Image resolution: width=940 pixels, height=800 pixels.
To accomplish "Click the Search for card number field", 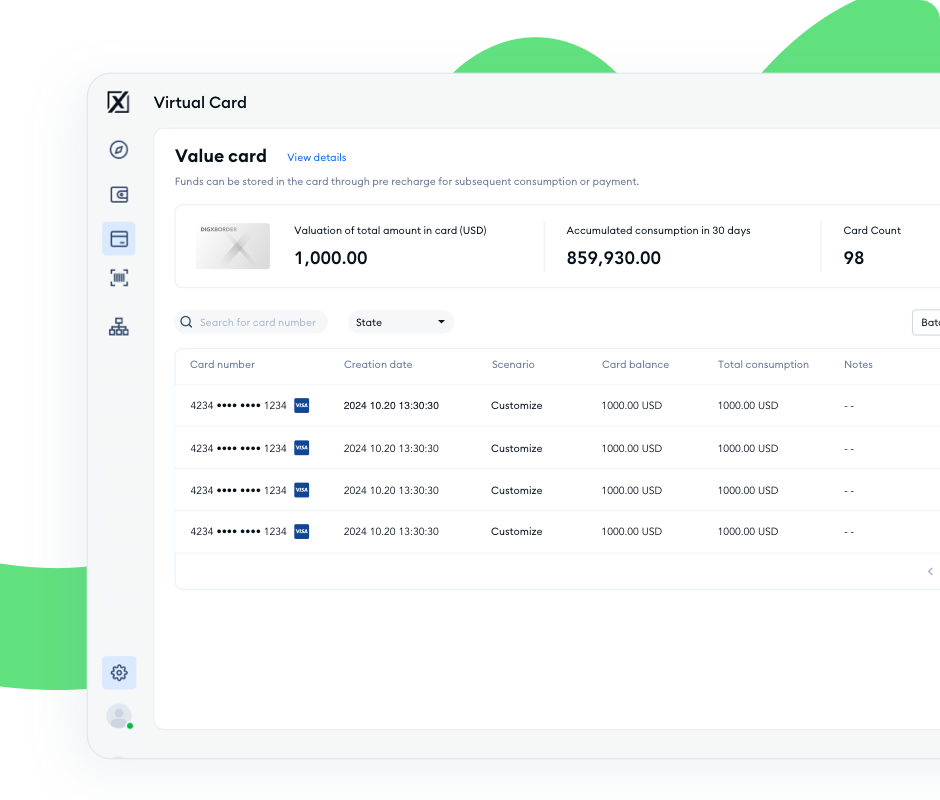I will 257,322.
